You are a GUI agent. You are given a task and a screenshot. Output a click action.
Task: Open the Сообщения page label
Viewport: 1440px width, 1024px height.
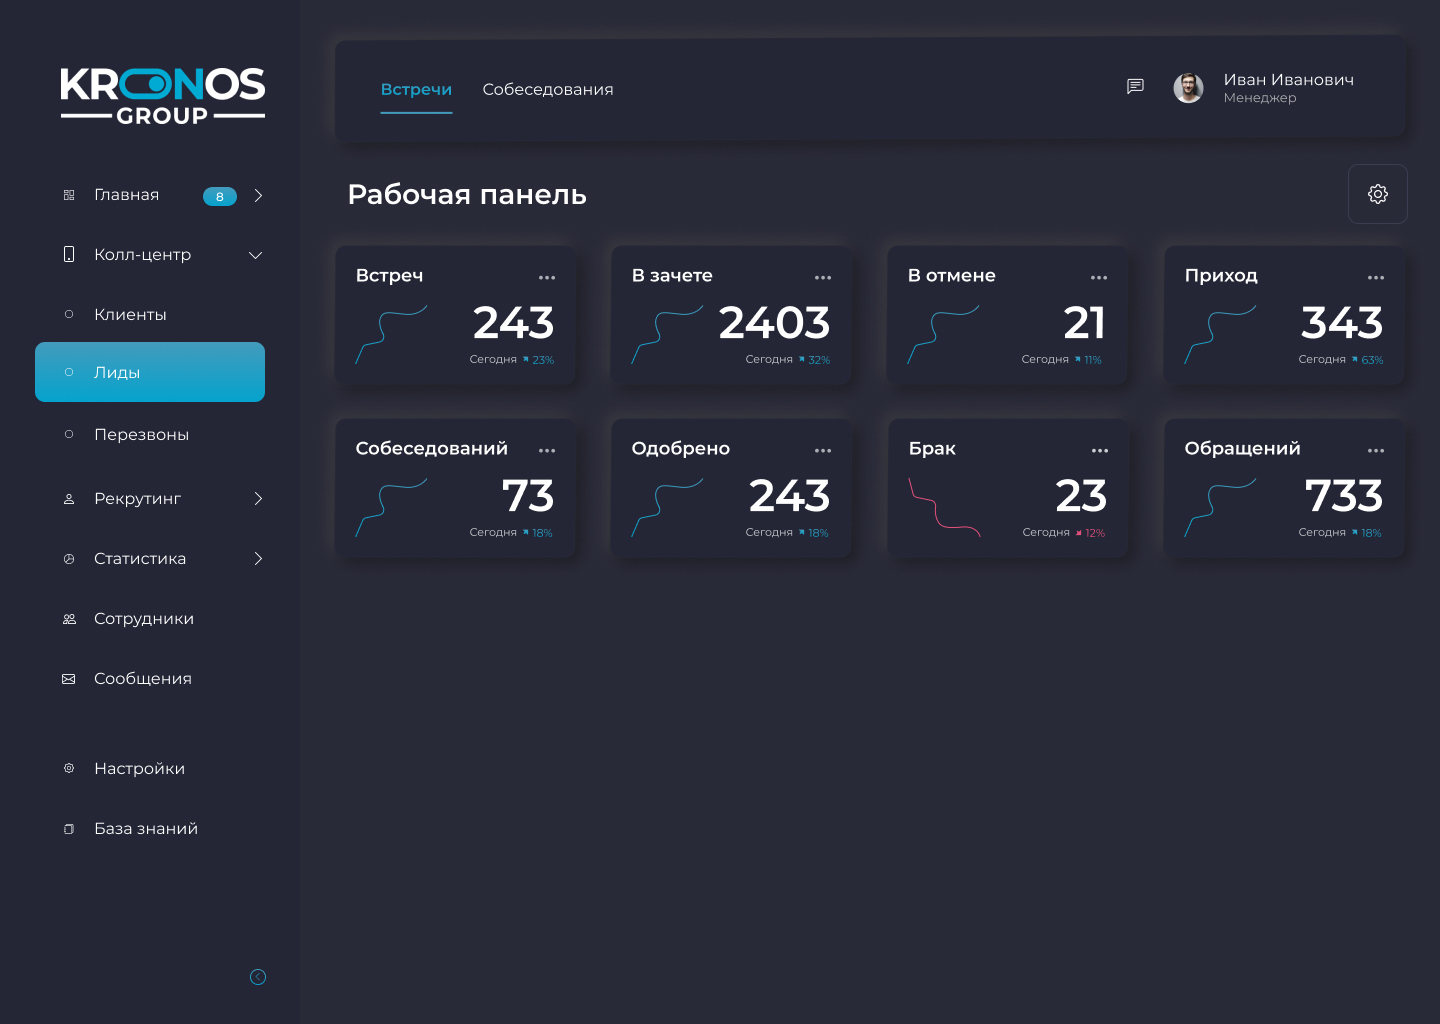point(143,679)
